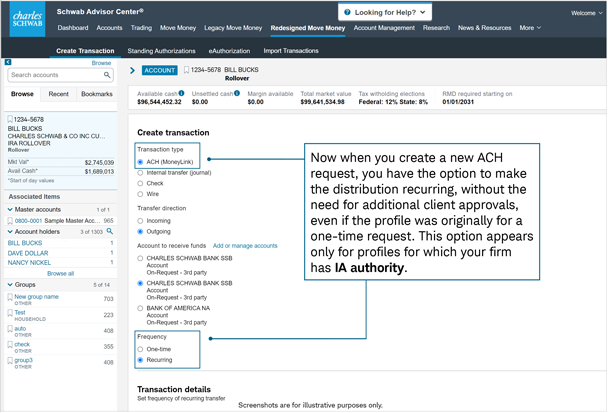Collapse the left sidebar panel arrow icon
This screenshot has height=413, width=608.
[8, 62]
